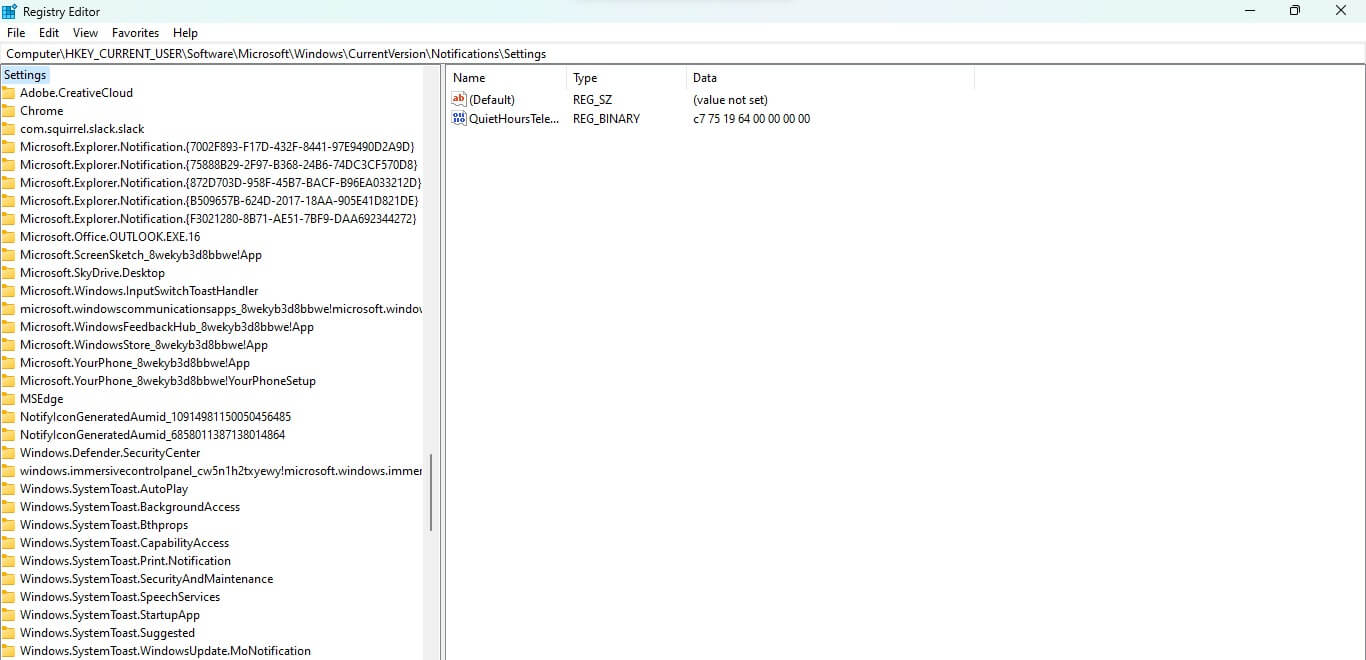
Task: Click the folder icon next to Chrome
Action: (x=9, y=111)
